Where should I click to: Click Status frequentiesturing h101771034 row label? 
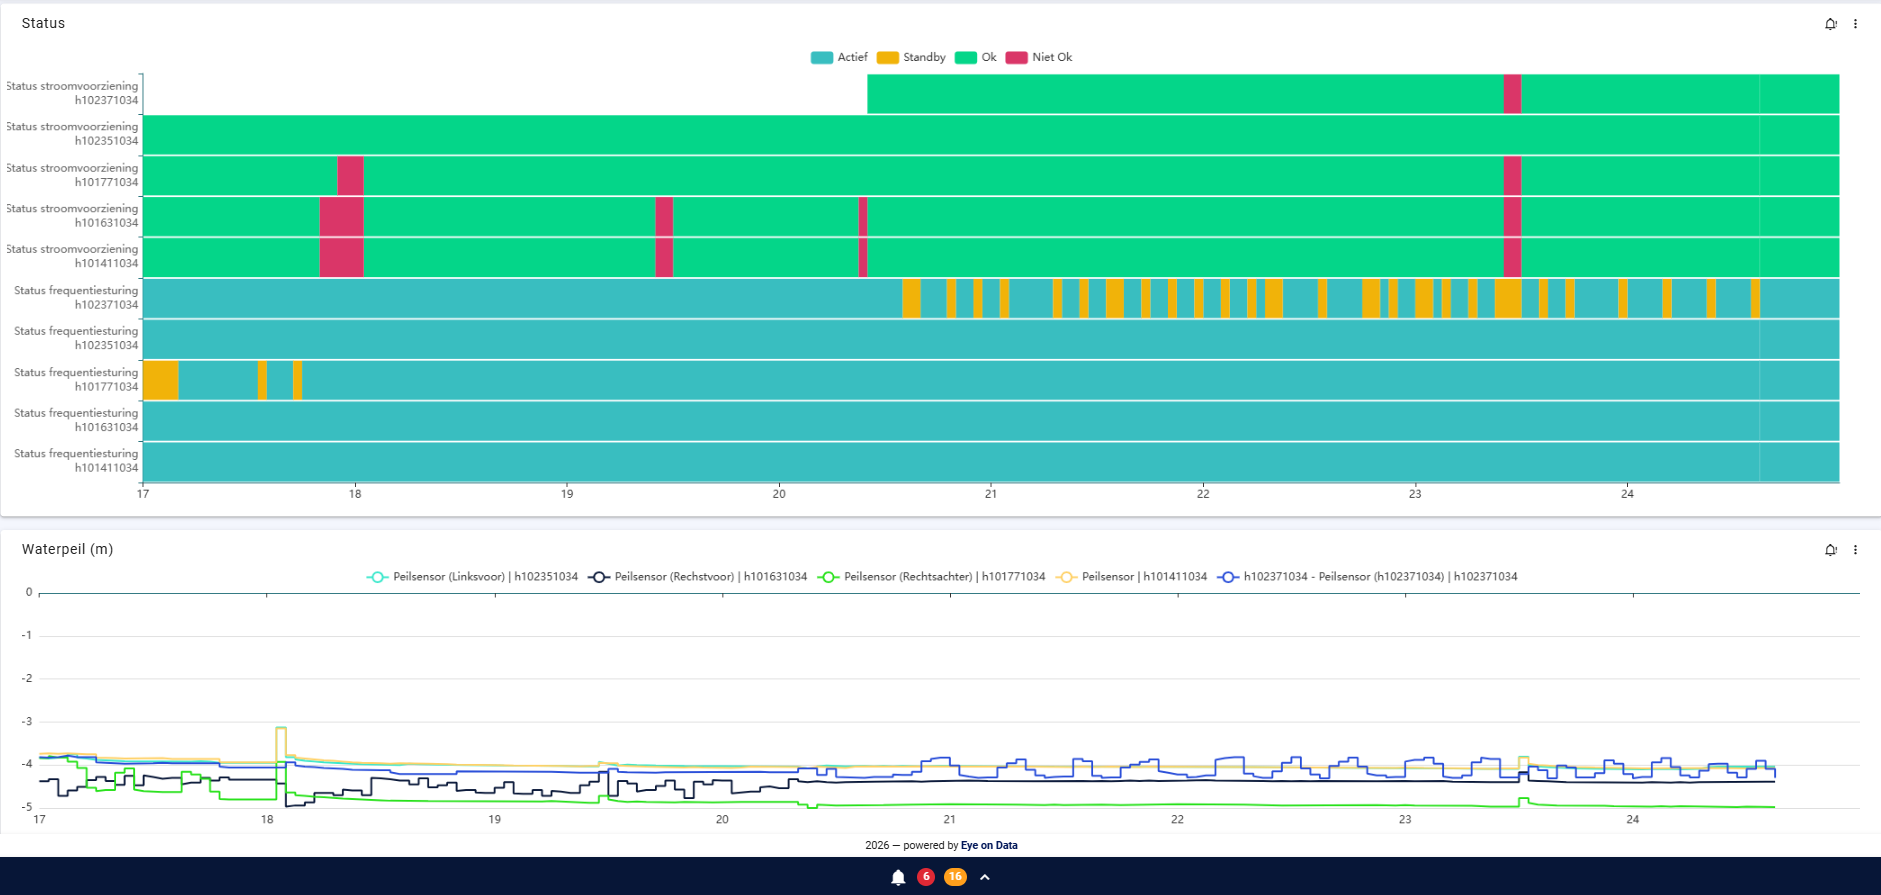(x=76, y=379)
